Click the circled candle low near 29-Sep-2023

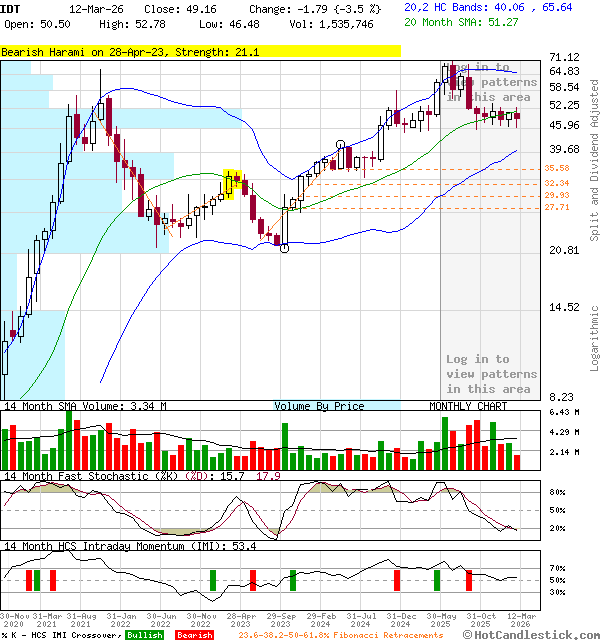point(285,248)
